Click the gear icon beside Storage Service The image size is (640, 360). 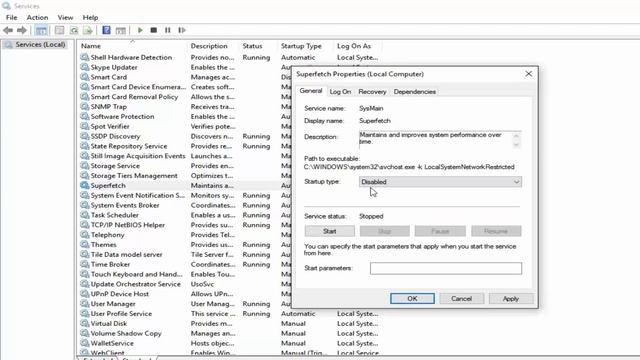84,166
